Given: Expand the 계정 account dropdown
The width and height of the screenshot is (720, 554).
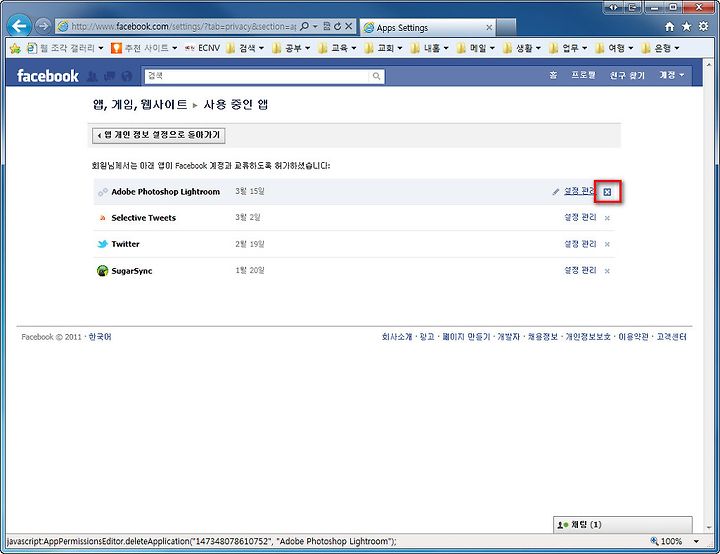Looking at the screenshot, I should (672, 75).
